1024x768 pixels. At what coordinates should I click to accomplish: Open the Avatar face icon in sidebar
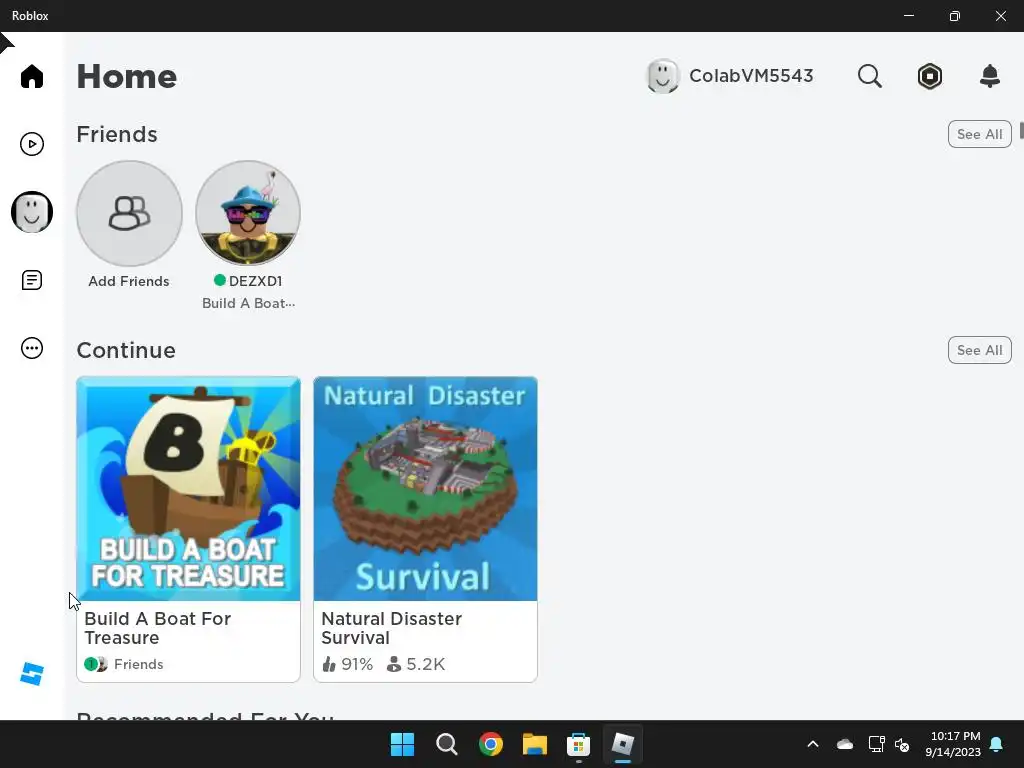click(x=31, y=212)
